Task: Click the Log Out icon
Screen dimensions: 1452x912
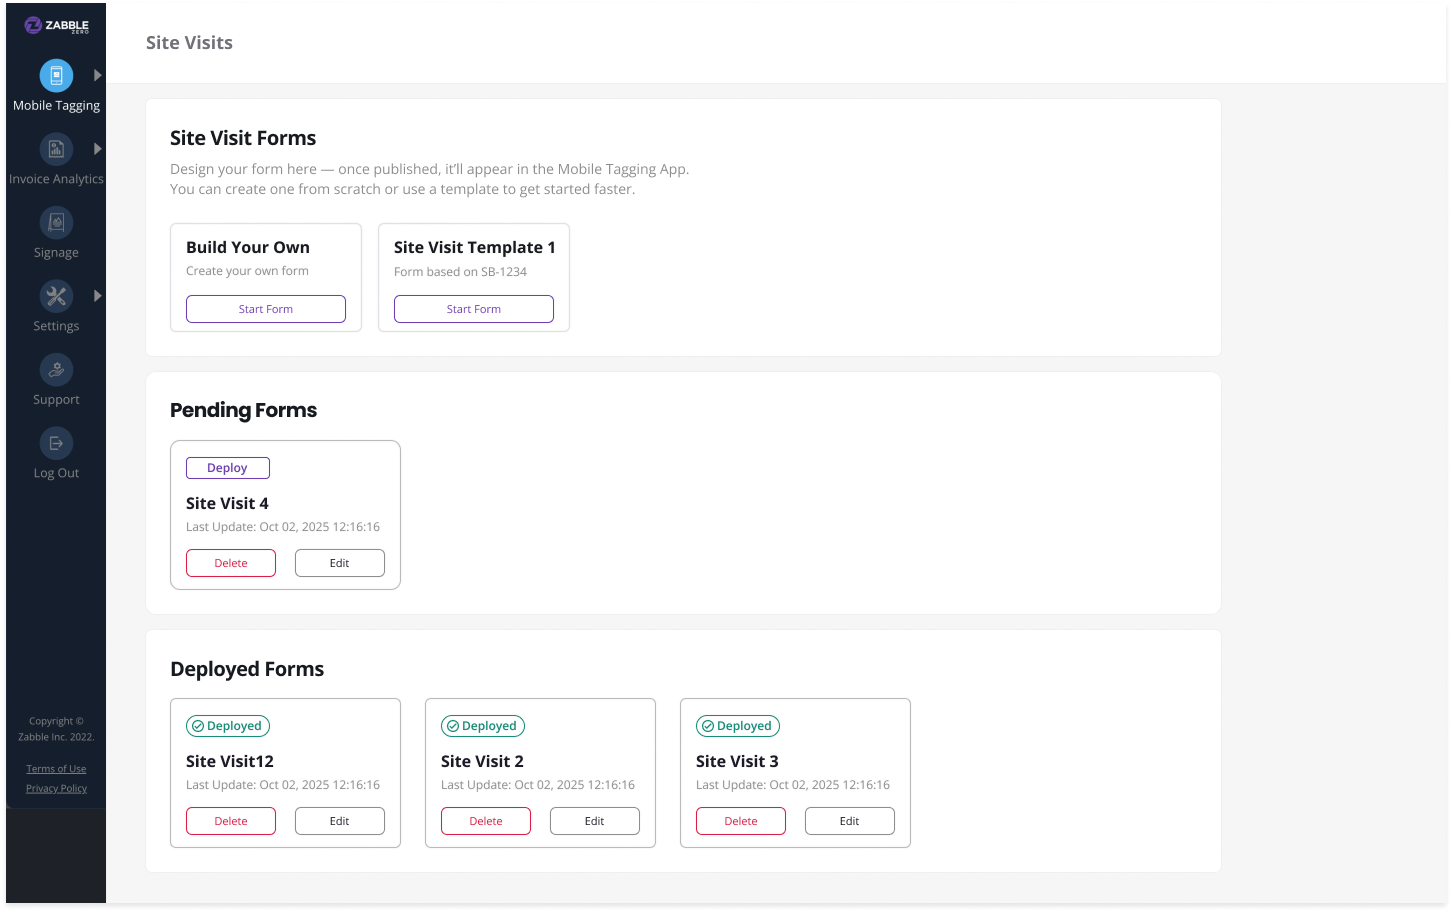Action: point(56,443)
